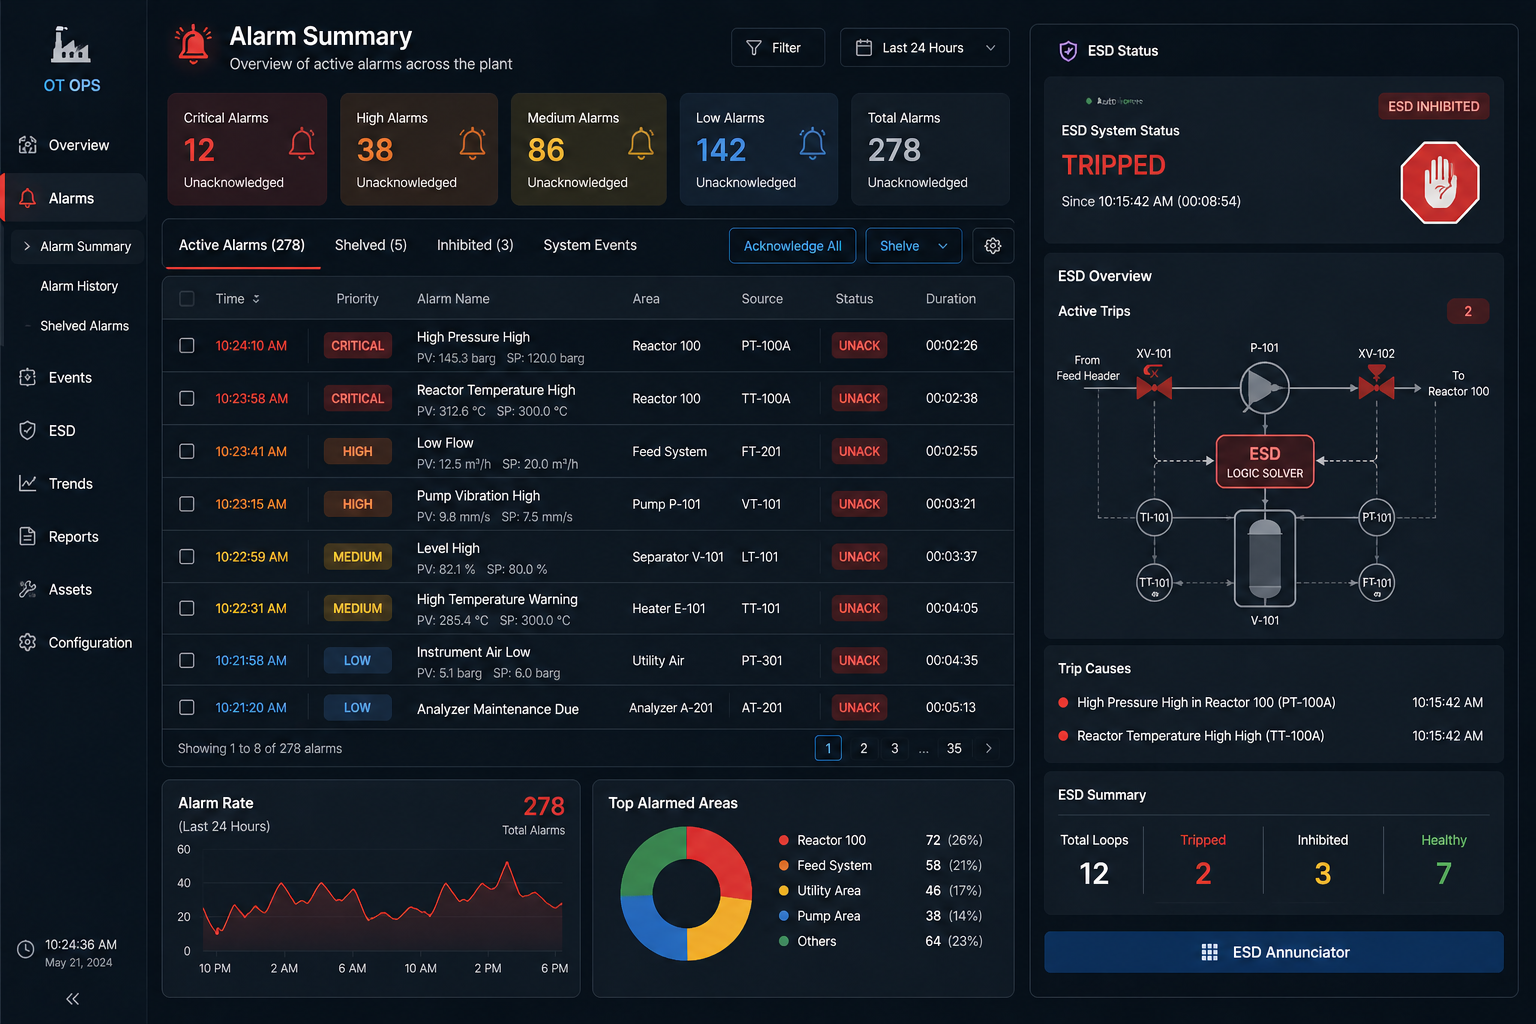1536x1024 pixels.
Task: Click the red Reactor 100 legend swatch
Action: click(784, 841)
